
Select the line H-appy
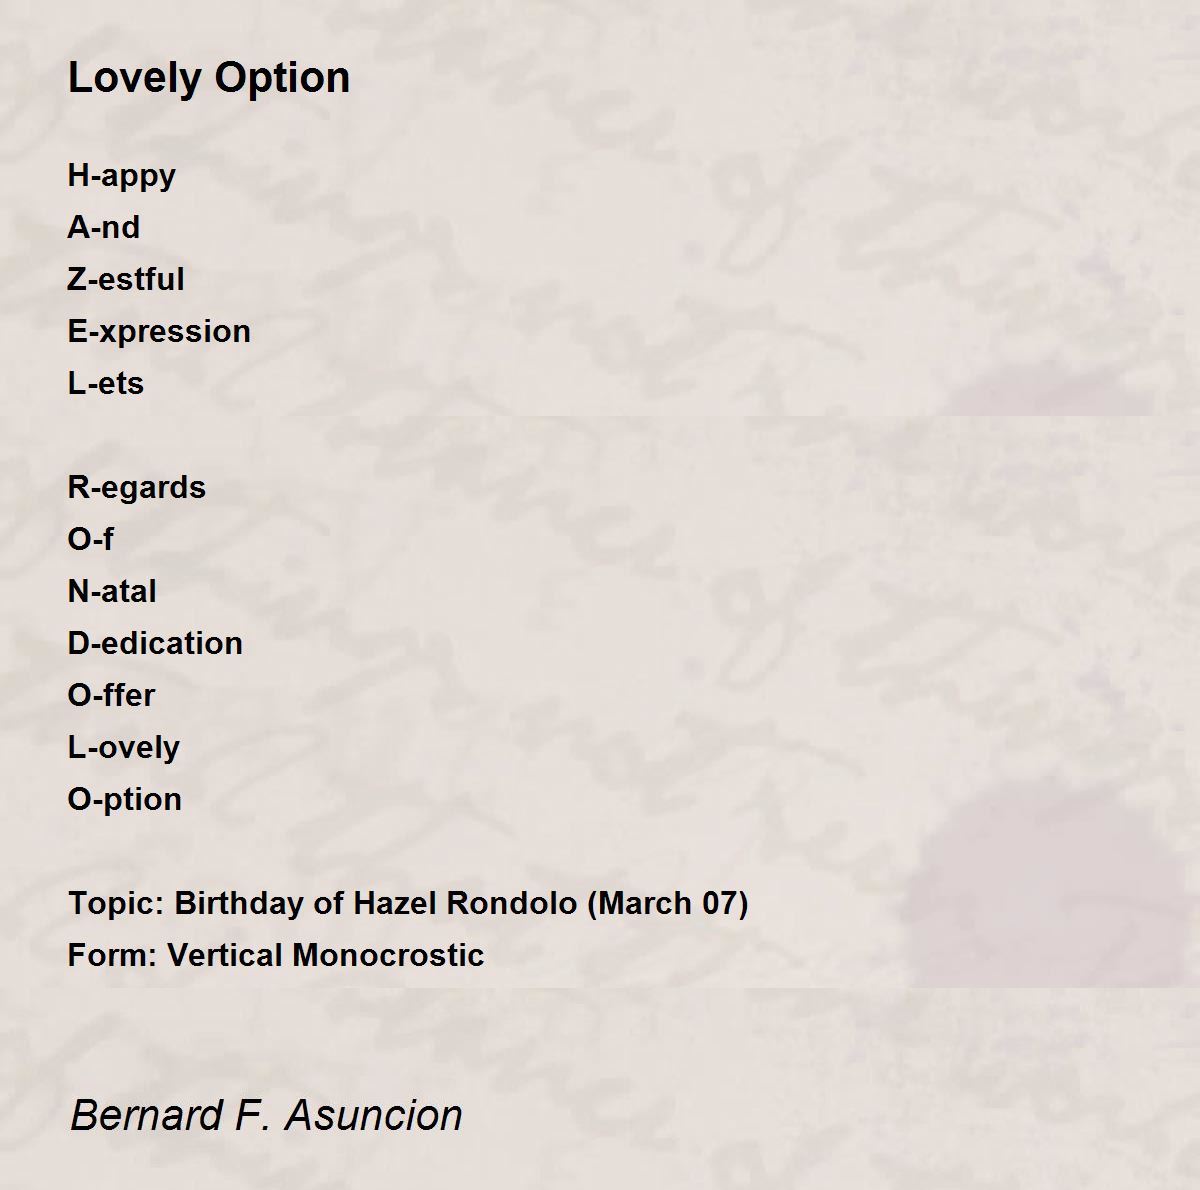point(122,176)
